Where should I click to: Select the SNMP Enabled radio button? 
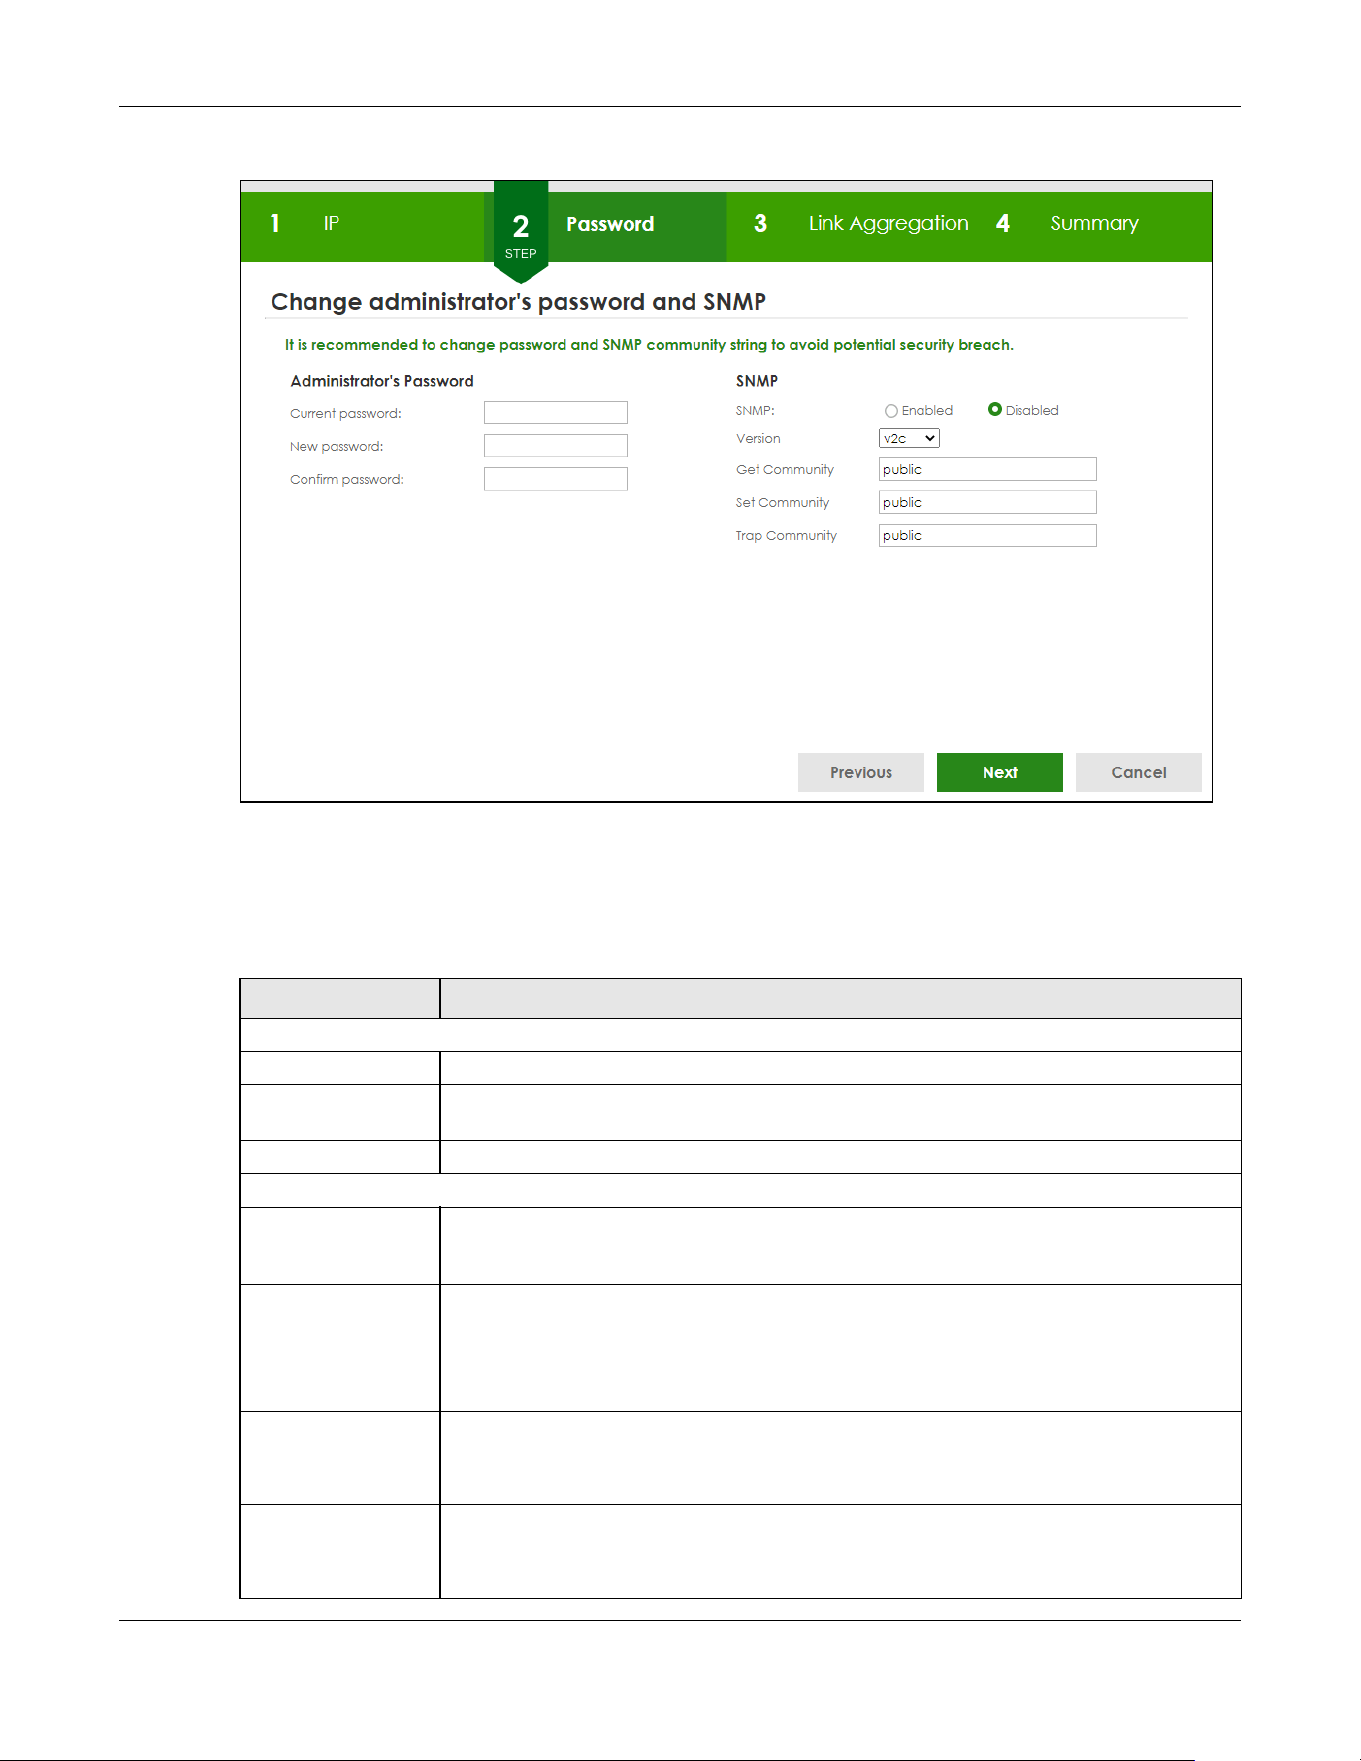click(891, 411)
